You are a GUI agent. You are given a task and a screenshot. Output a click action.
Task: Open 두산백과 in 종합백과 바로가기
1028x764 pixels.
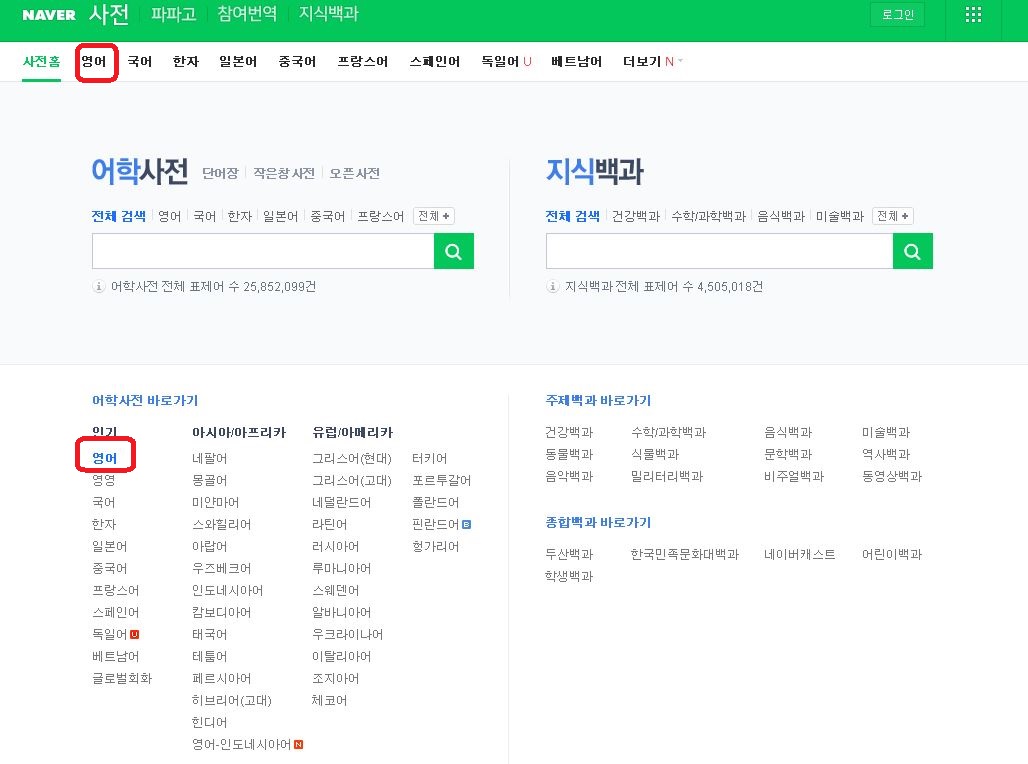point(569,554)
